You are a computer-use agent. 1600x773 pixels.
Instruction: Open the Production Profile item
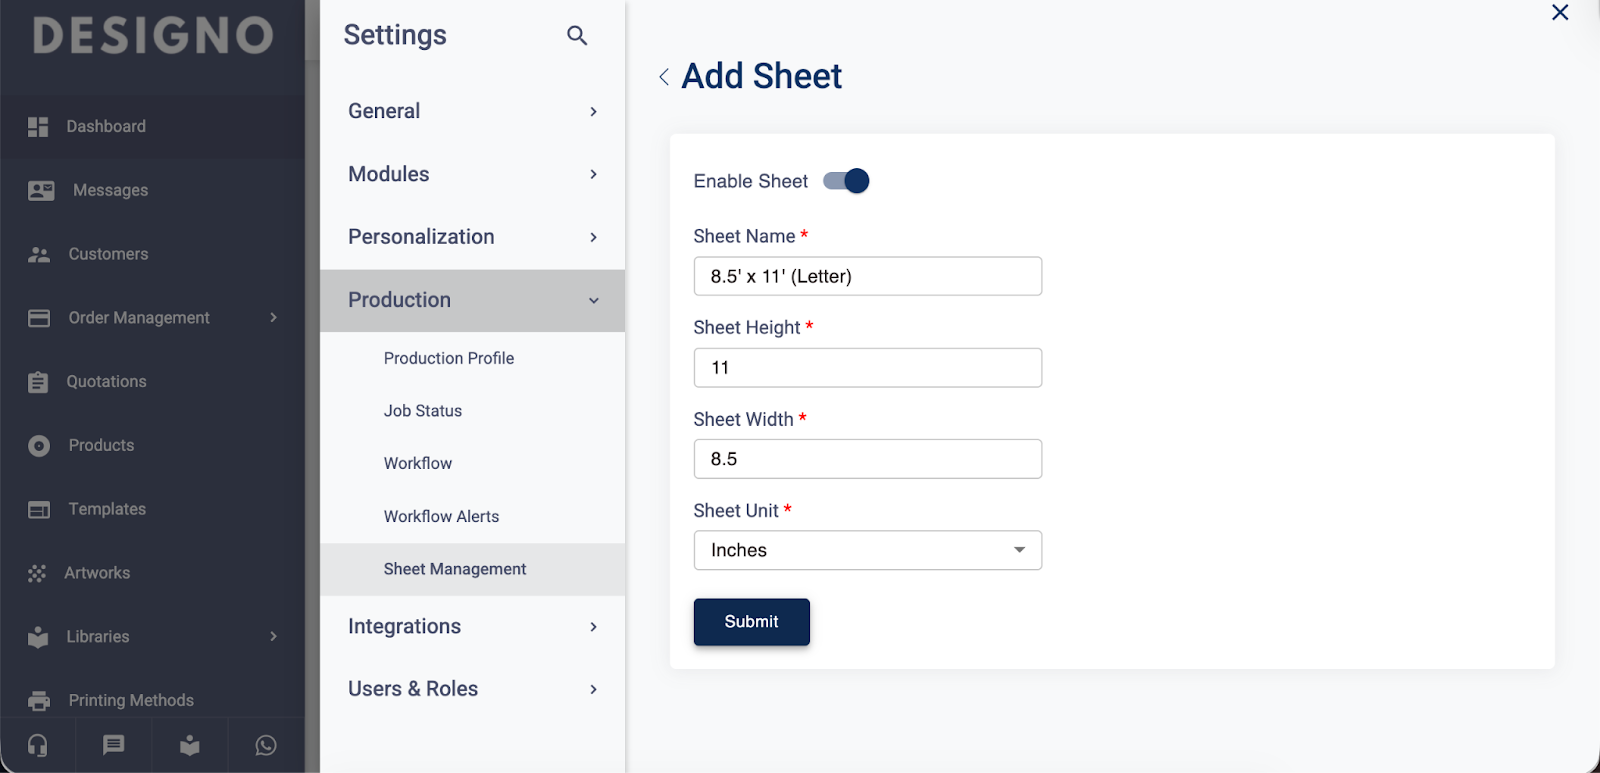[449, 358]
